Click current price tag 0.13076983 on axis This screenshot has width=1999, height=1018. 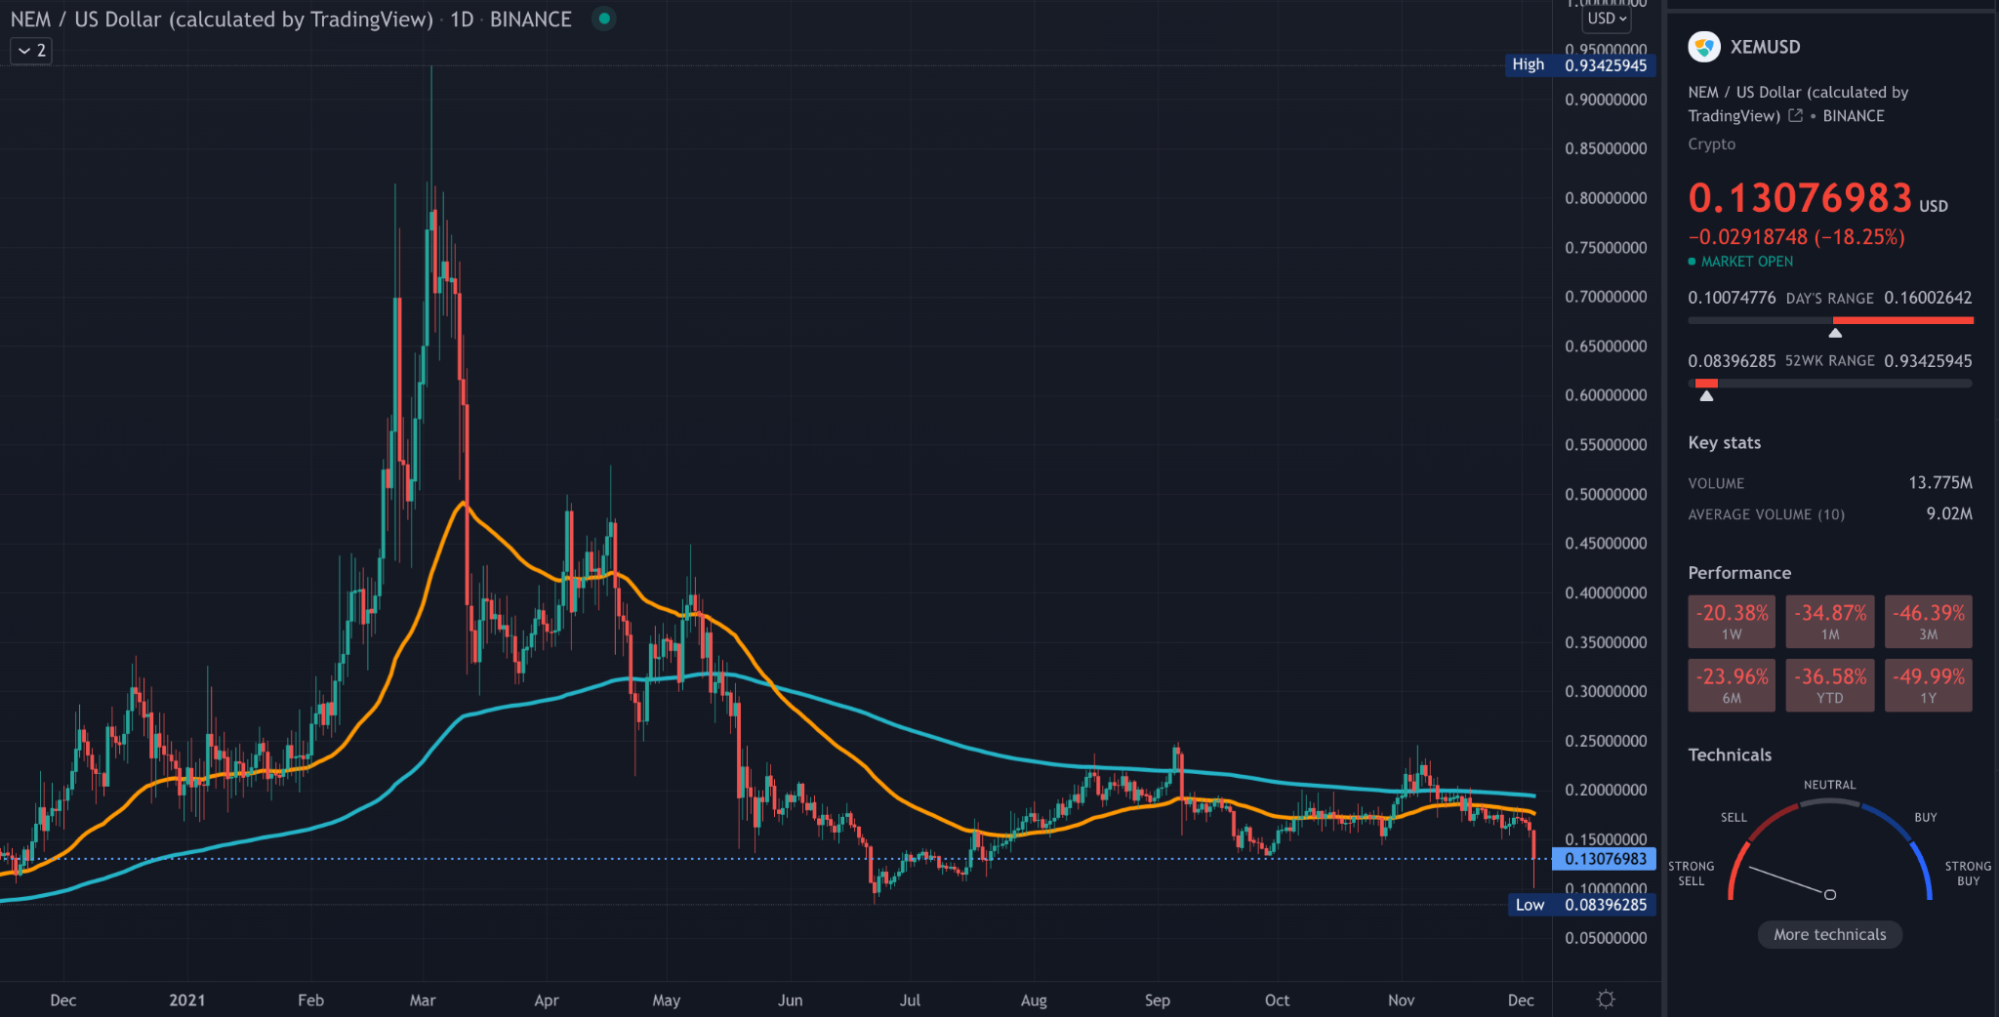1604,859
